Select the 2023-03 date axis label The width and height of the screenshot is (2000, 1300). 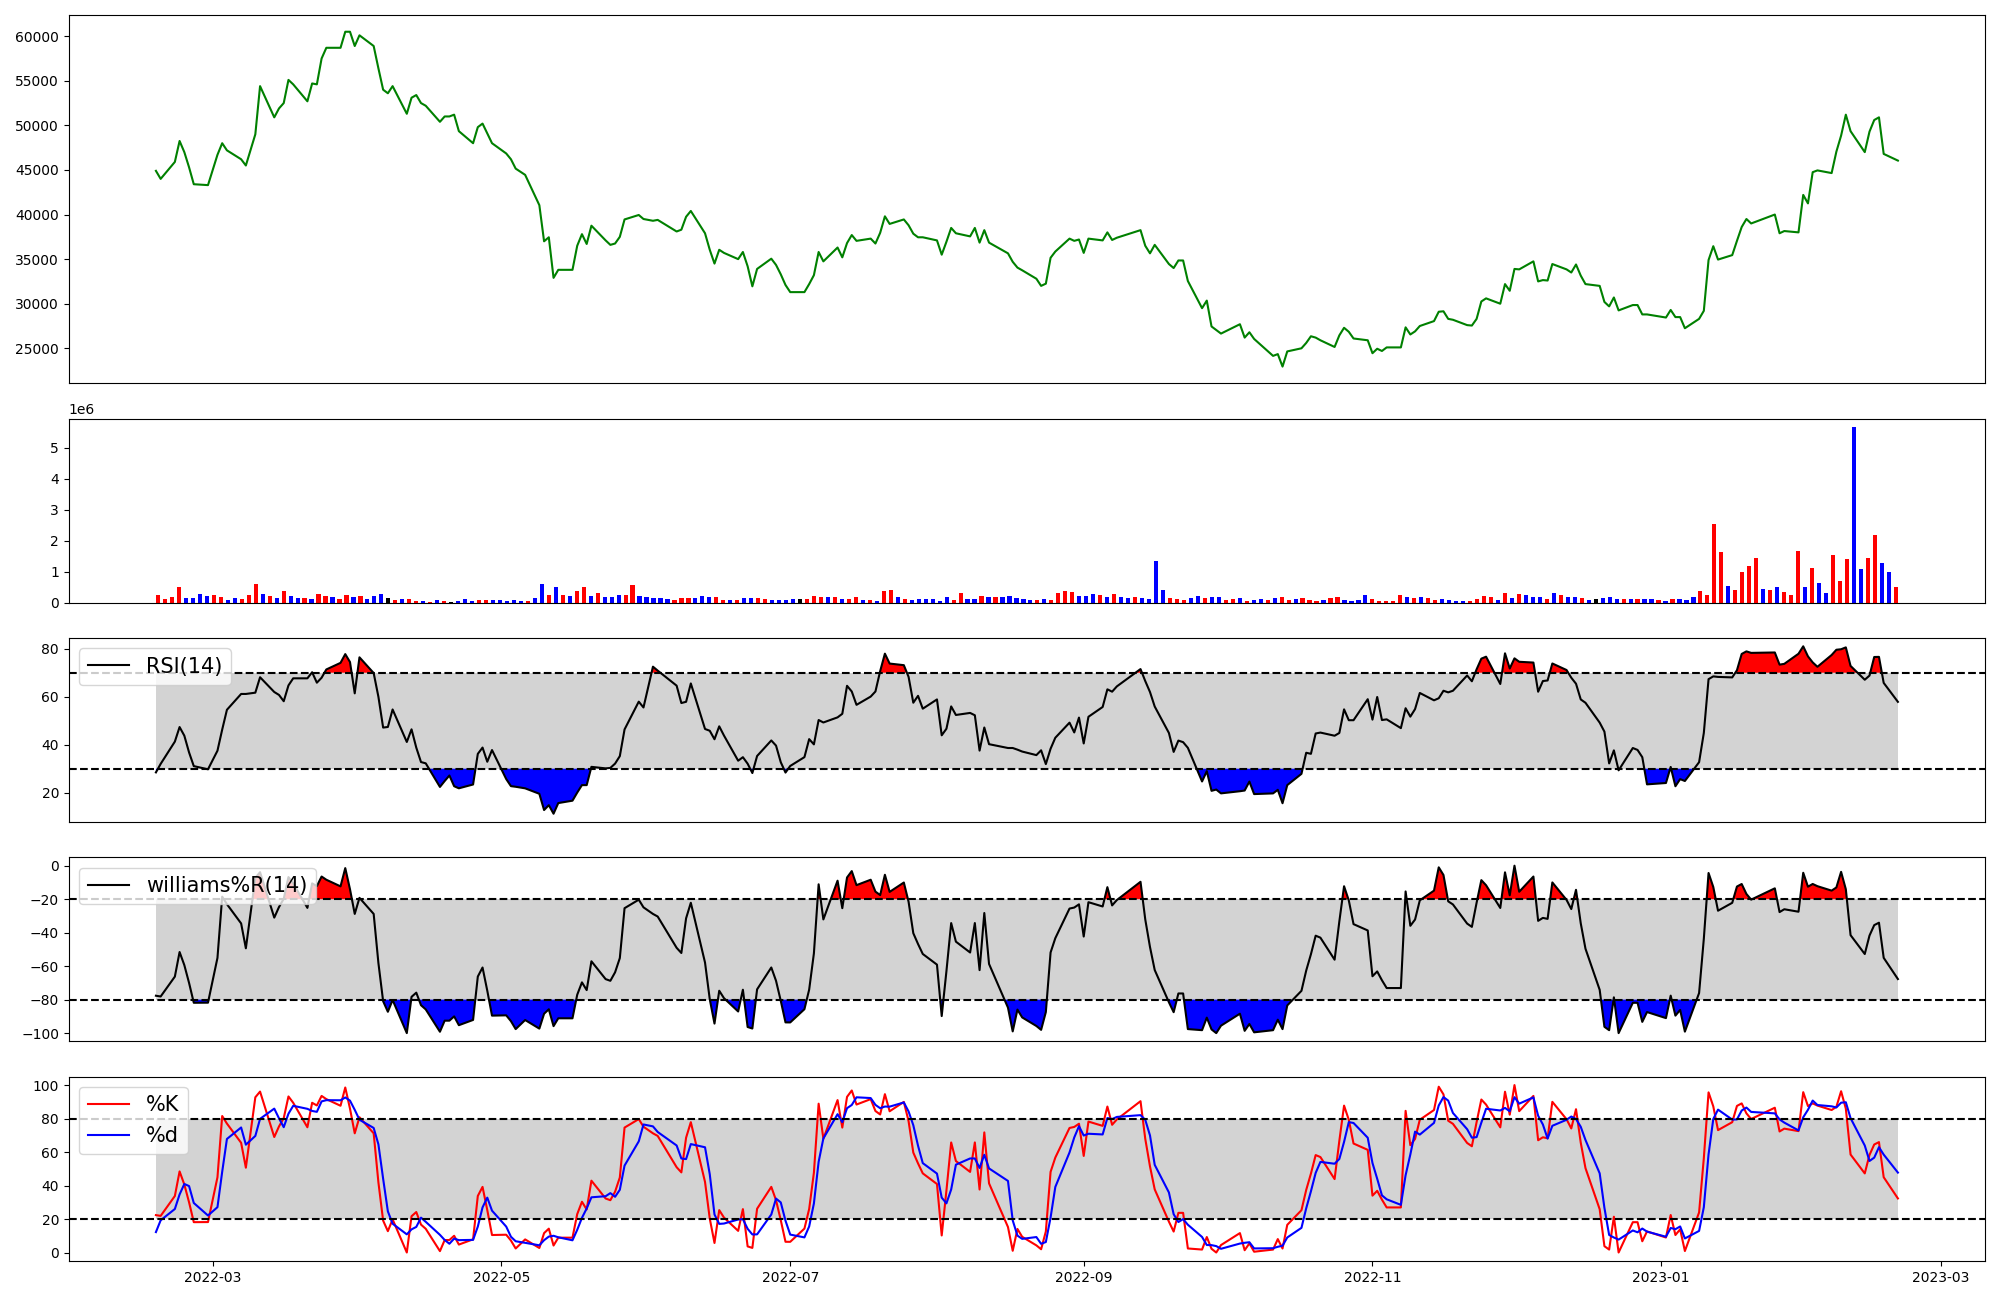[1941, 1277]
